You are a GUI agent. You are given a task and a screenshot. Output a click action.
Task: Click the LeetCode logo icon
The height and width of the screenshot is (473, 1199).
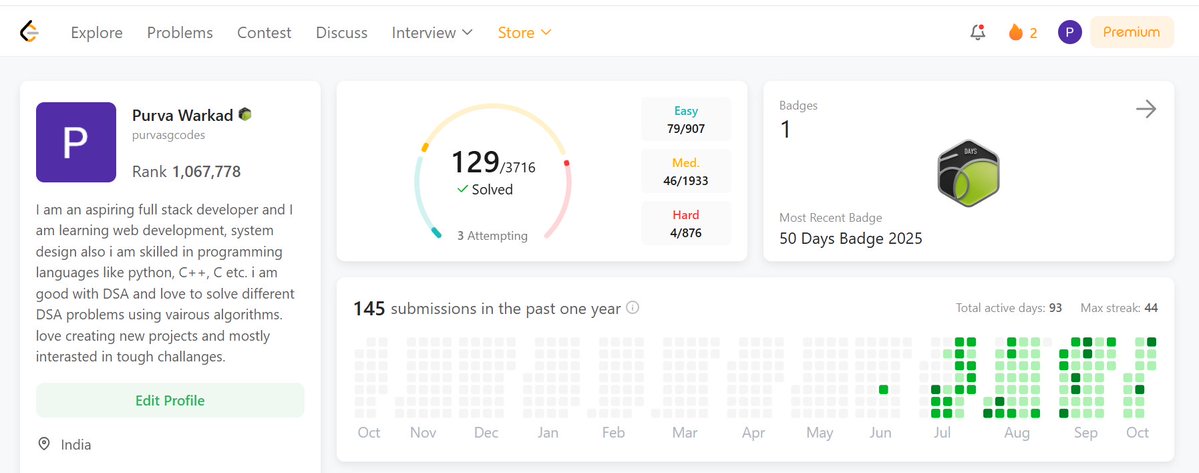[29, 32]
